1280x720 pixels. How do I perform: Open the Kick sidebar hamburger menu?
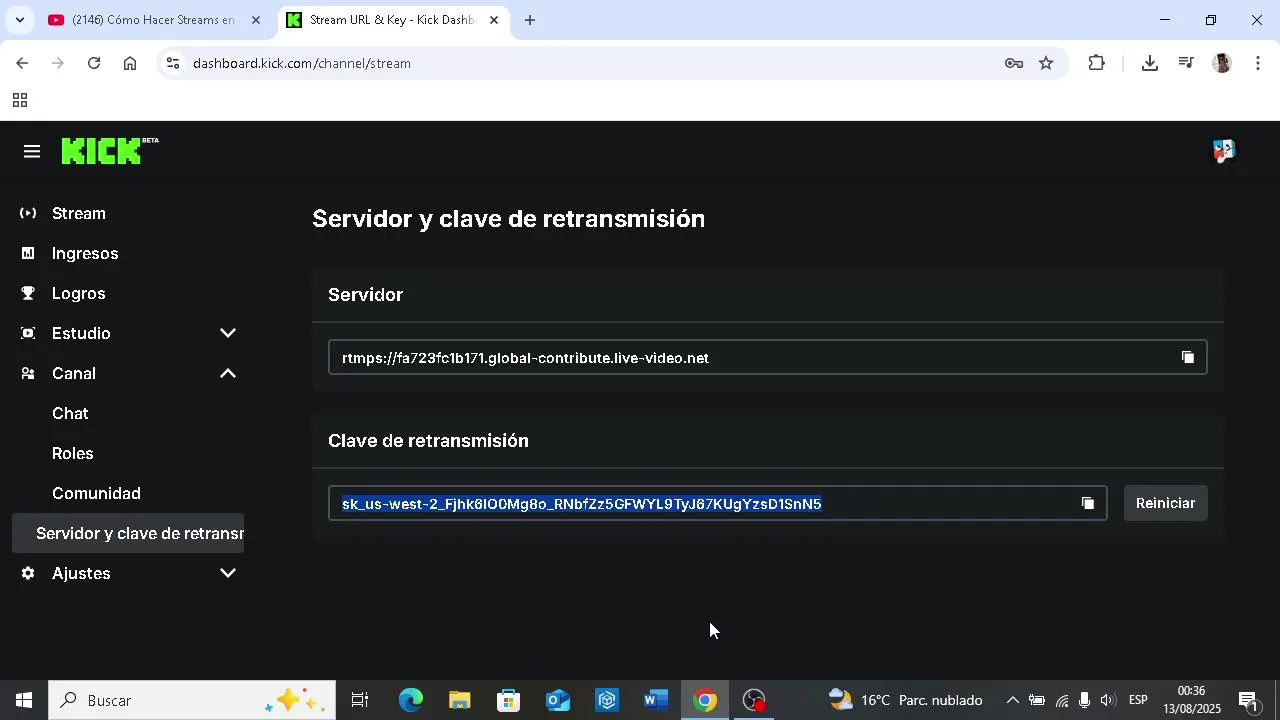coord(32,151)
